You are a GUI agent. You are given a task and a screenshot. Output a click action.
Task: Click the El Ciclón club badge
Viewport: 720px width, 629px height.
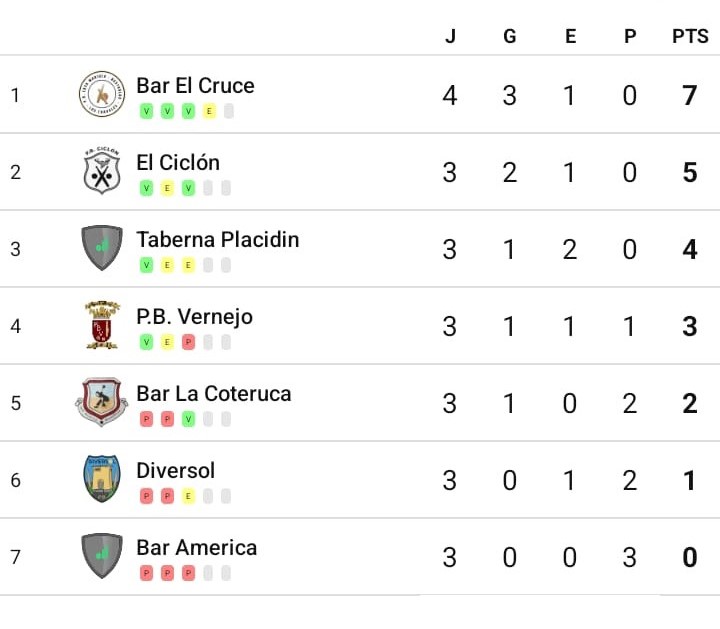(101, 171)
